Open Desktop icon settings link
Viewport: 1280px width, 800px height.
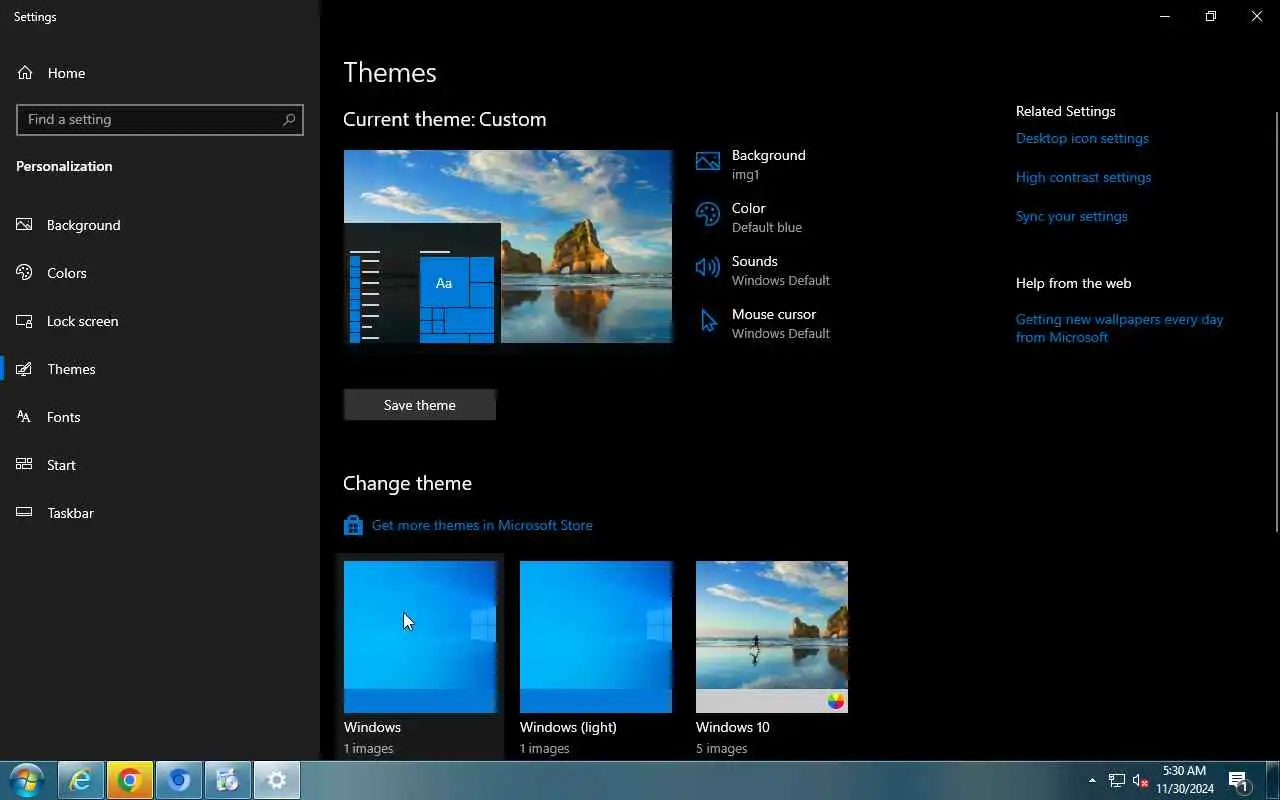tap(1082, 138)
